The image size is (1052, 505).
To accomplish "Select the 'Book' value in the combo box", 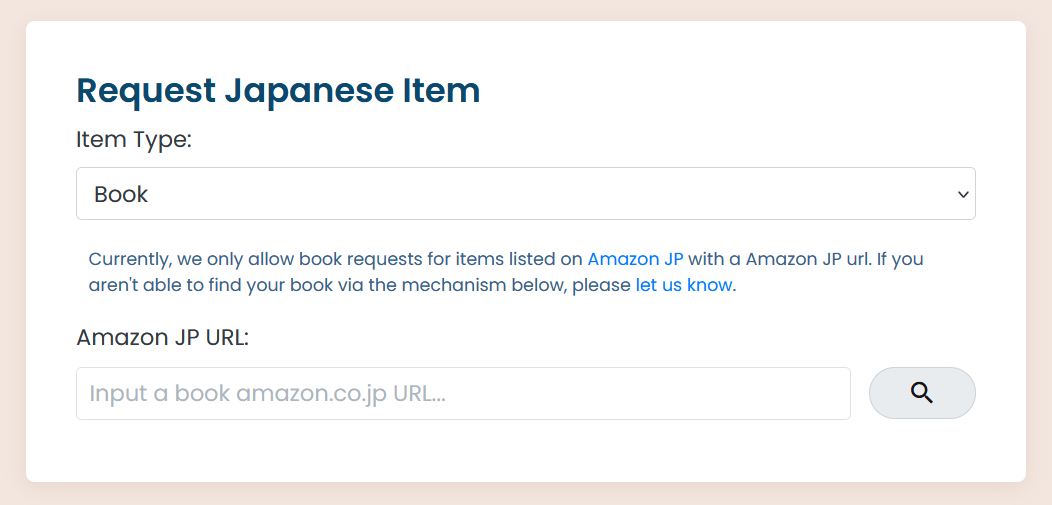I will click(x=121, y=194).
